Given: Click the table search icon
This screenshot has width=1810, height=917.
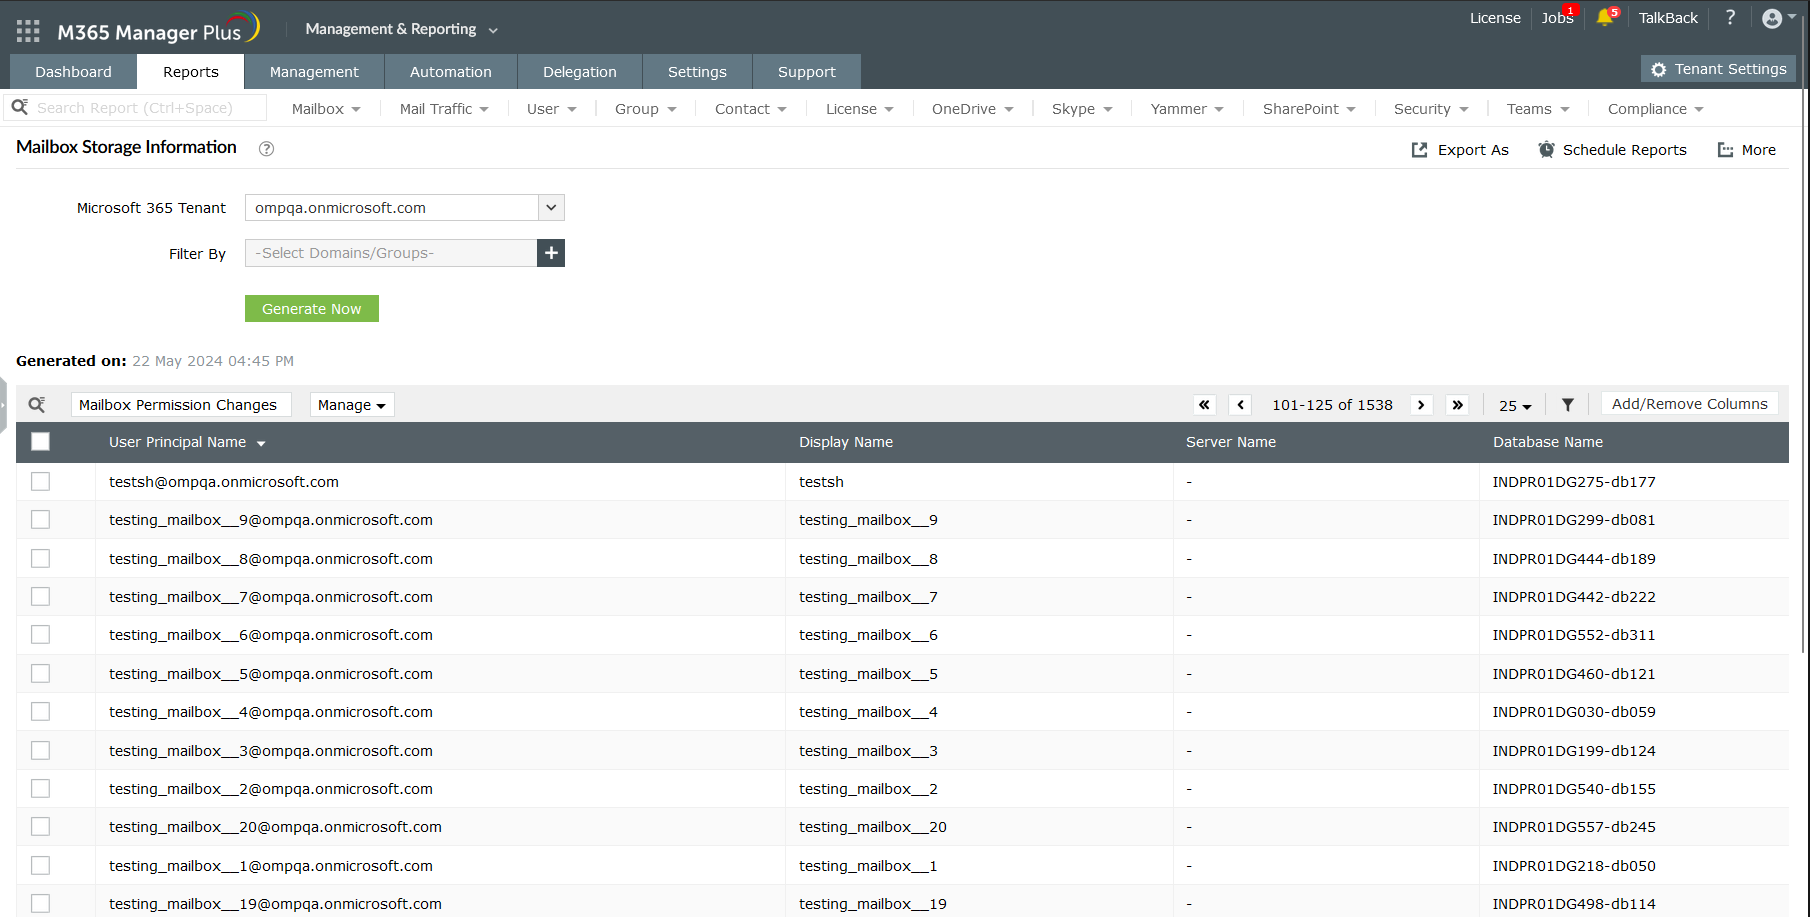Looking at the screenshot, I should pyautogui.click(x=37, y=404).
